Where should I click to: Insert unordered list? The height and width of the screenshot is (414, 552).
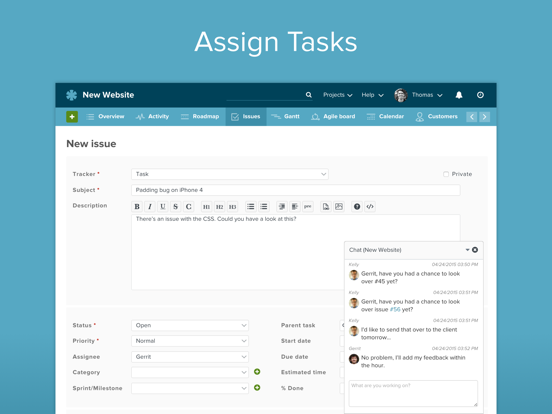(x=251, y=207)
